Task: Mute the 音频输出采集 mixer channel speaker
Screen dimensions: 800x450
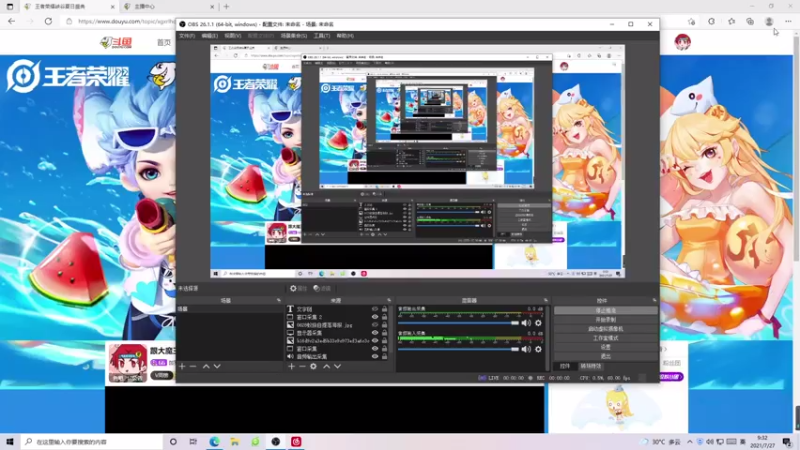Action: [x=526, y=323]
